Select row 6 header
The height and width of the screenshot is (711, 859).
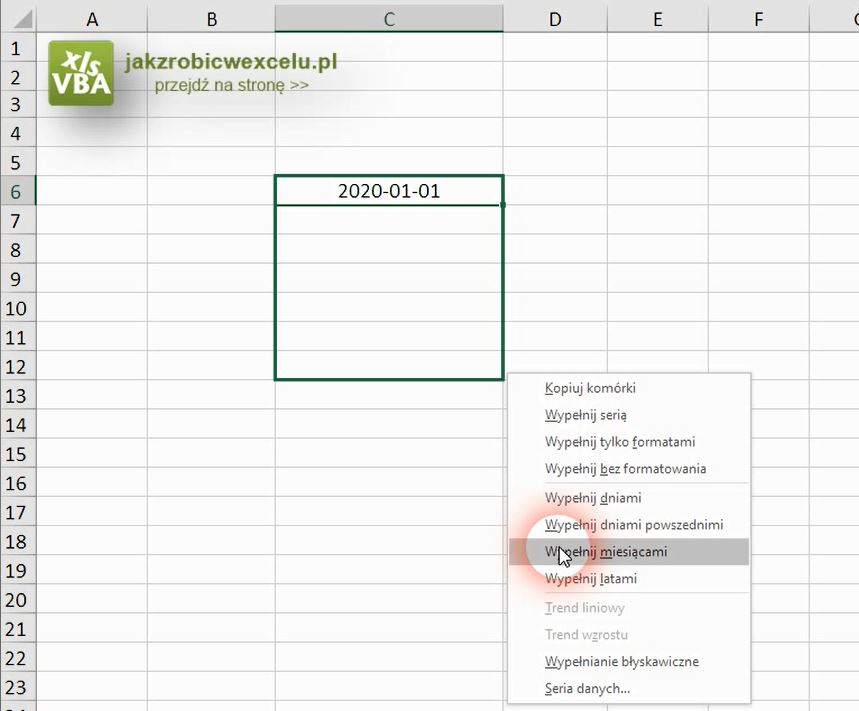[17, 191]
